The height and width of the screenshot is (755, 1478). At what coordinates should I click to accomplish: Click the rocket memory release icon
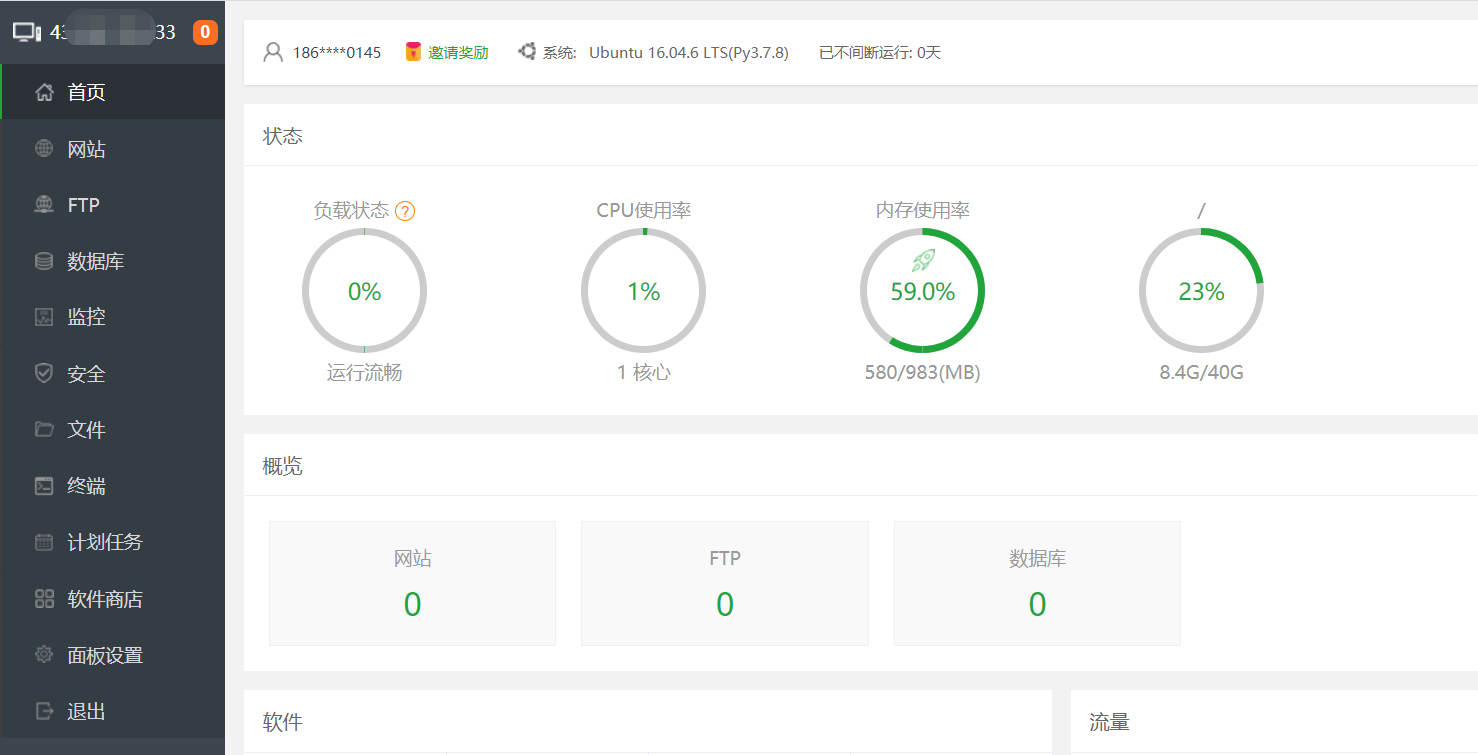(x=923, y=261)
